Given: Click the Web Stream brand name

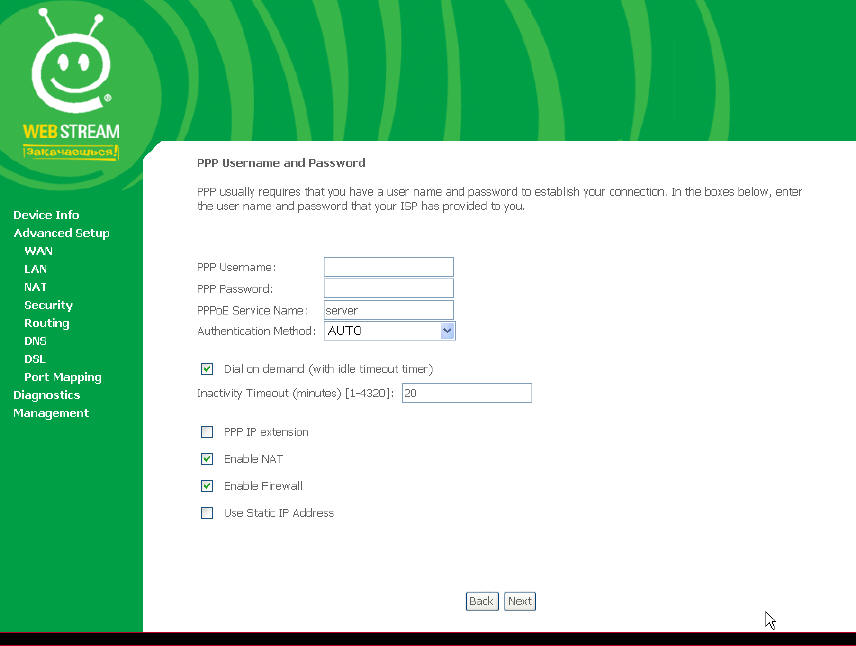Looking at the screenshot, I should coord(71,132).
